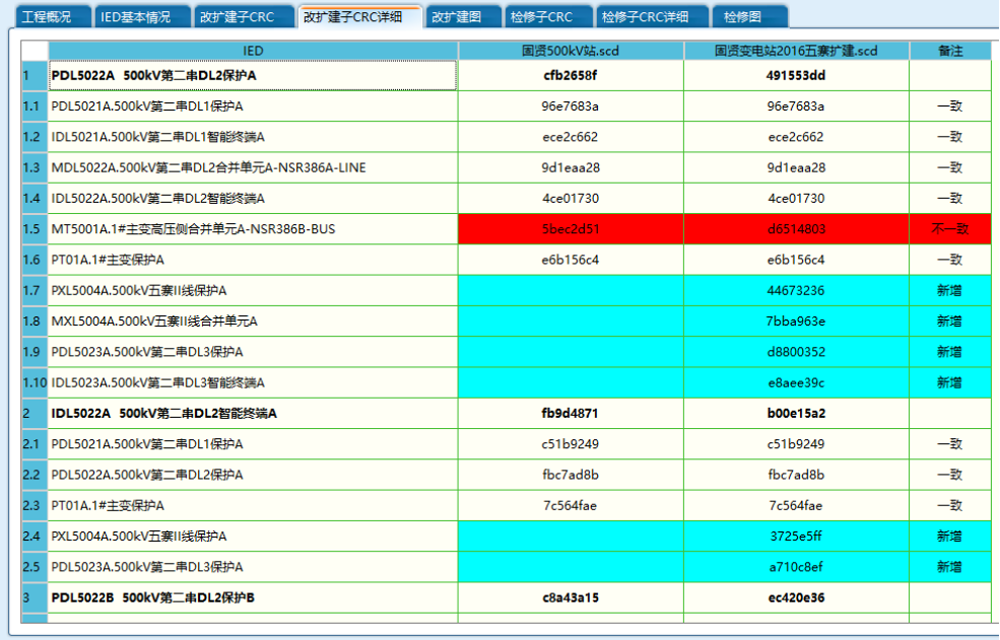This screenshot has height=640, width=1000.
Task: Click the 国资变电站2016五寨扩建.scd column header
Action: click(x=796, y=50)
